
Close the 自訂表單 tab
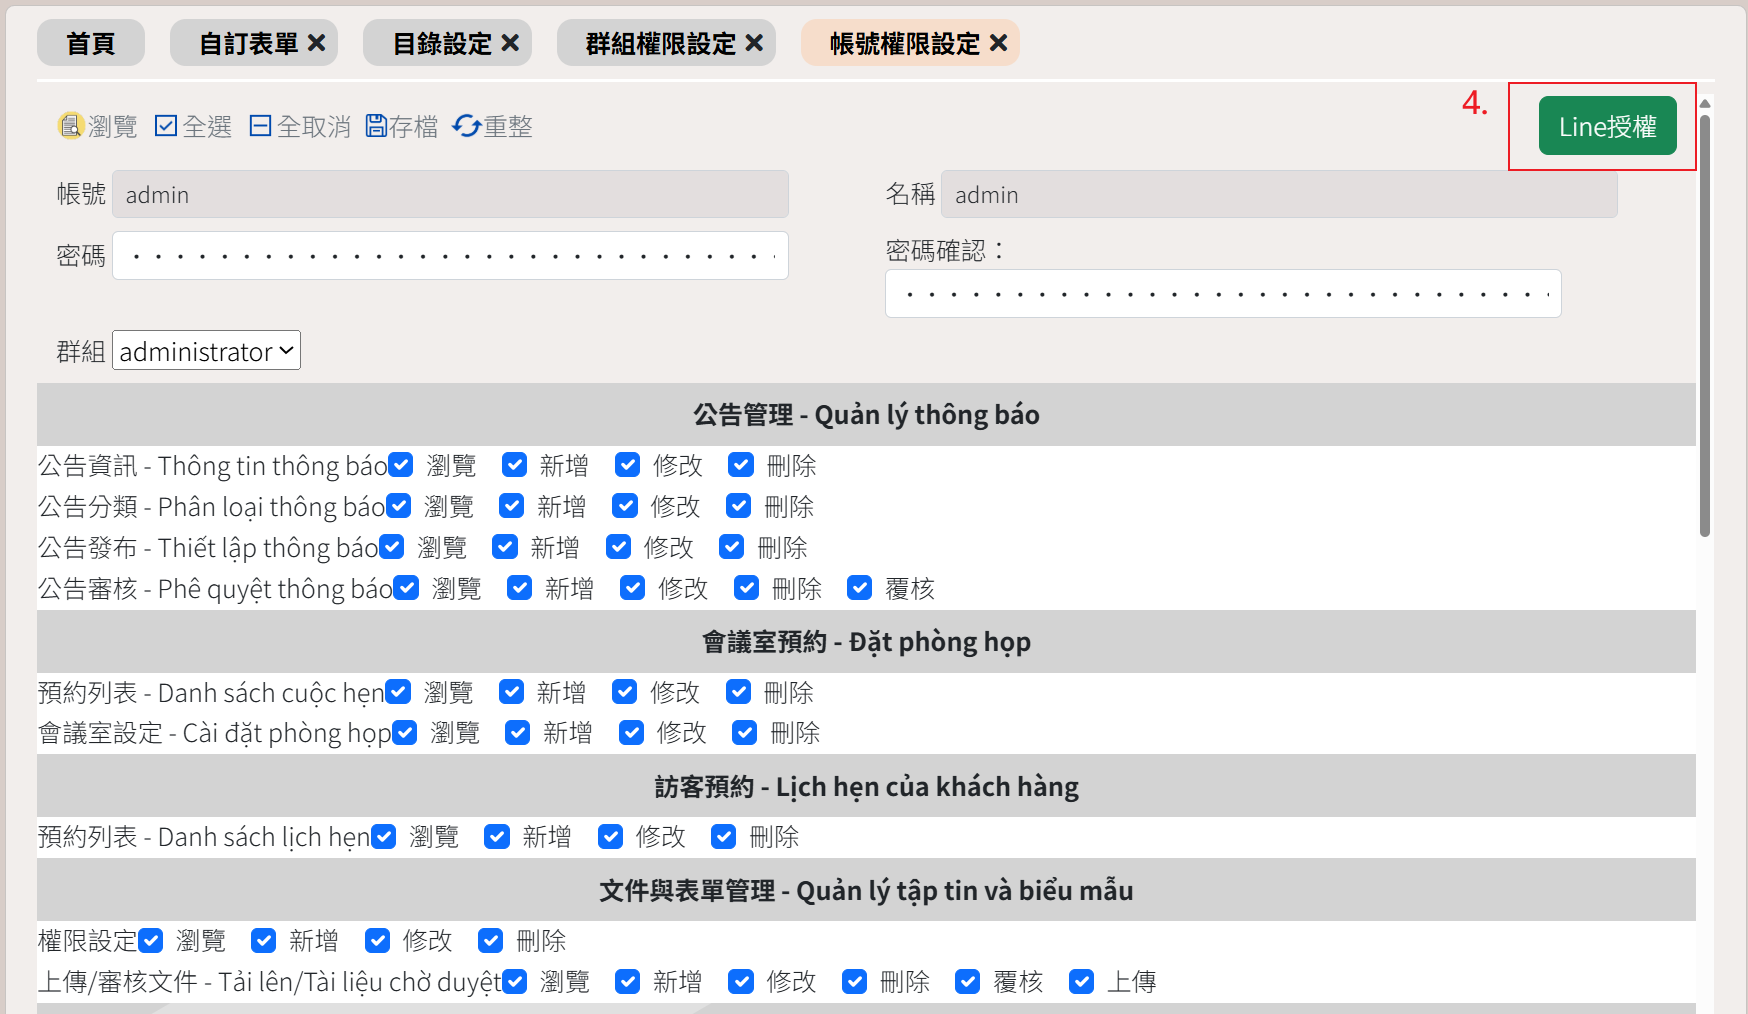[x=317, y=43]
